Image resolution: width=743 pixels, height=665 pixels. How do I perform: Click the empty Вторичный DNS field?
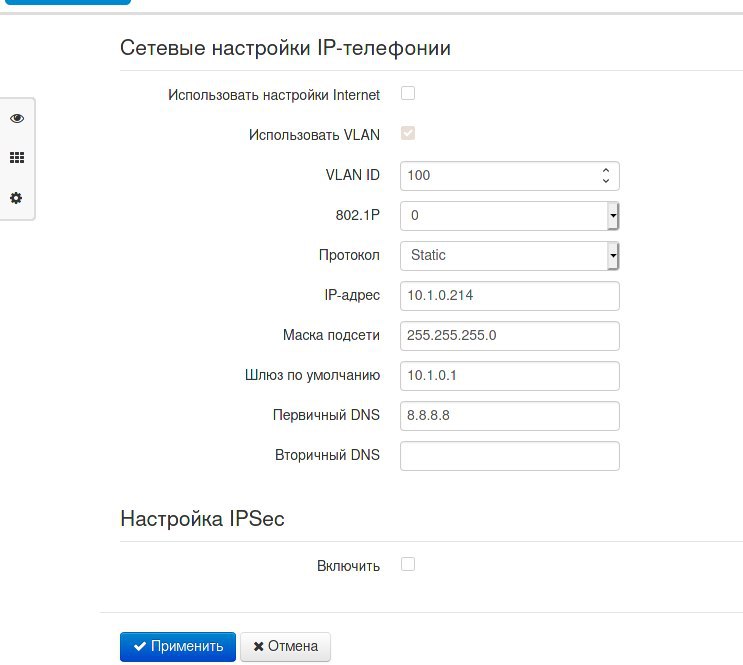click(509, 456)
